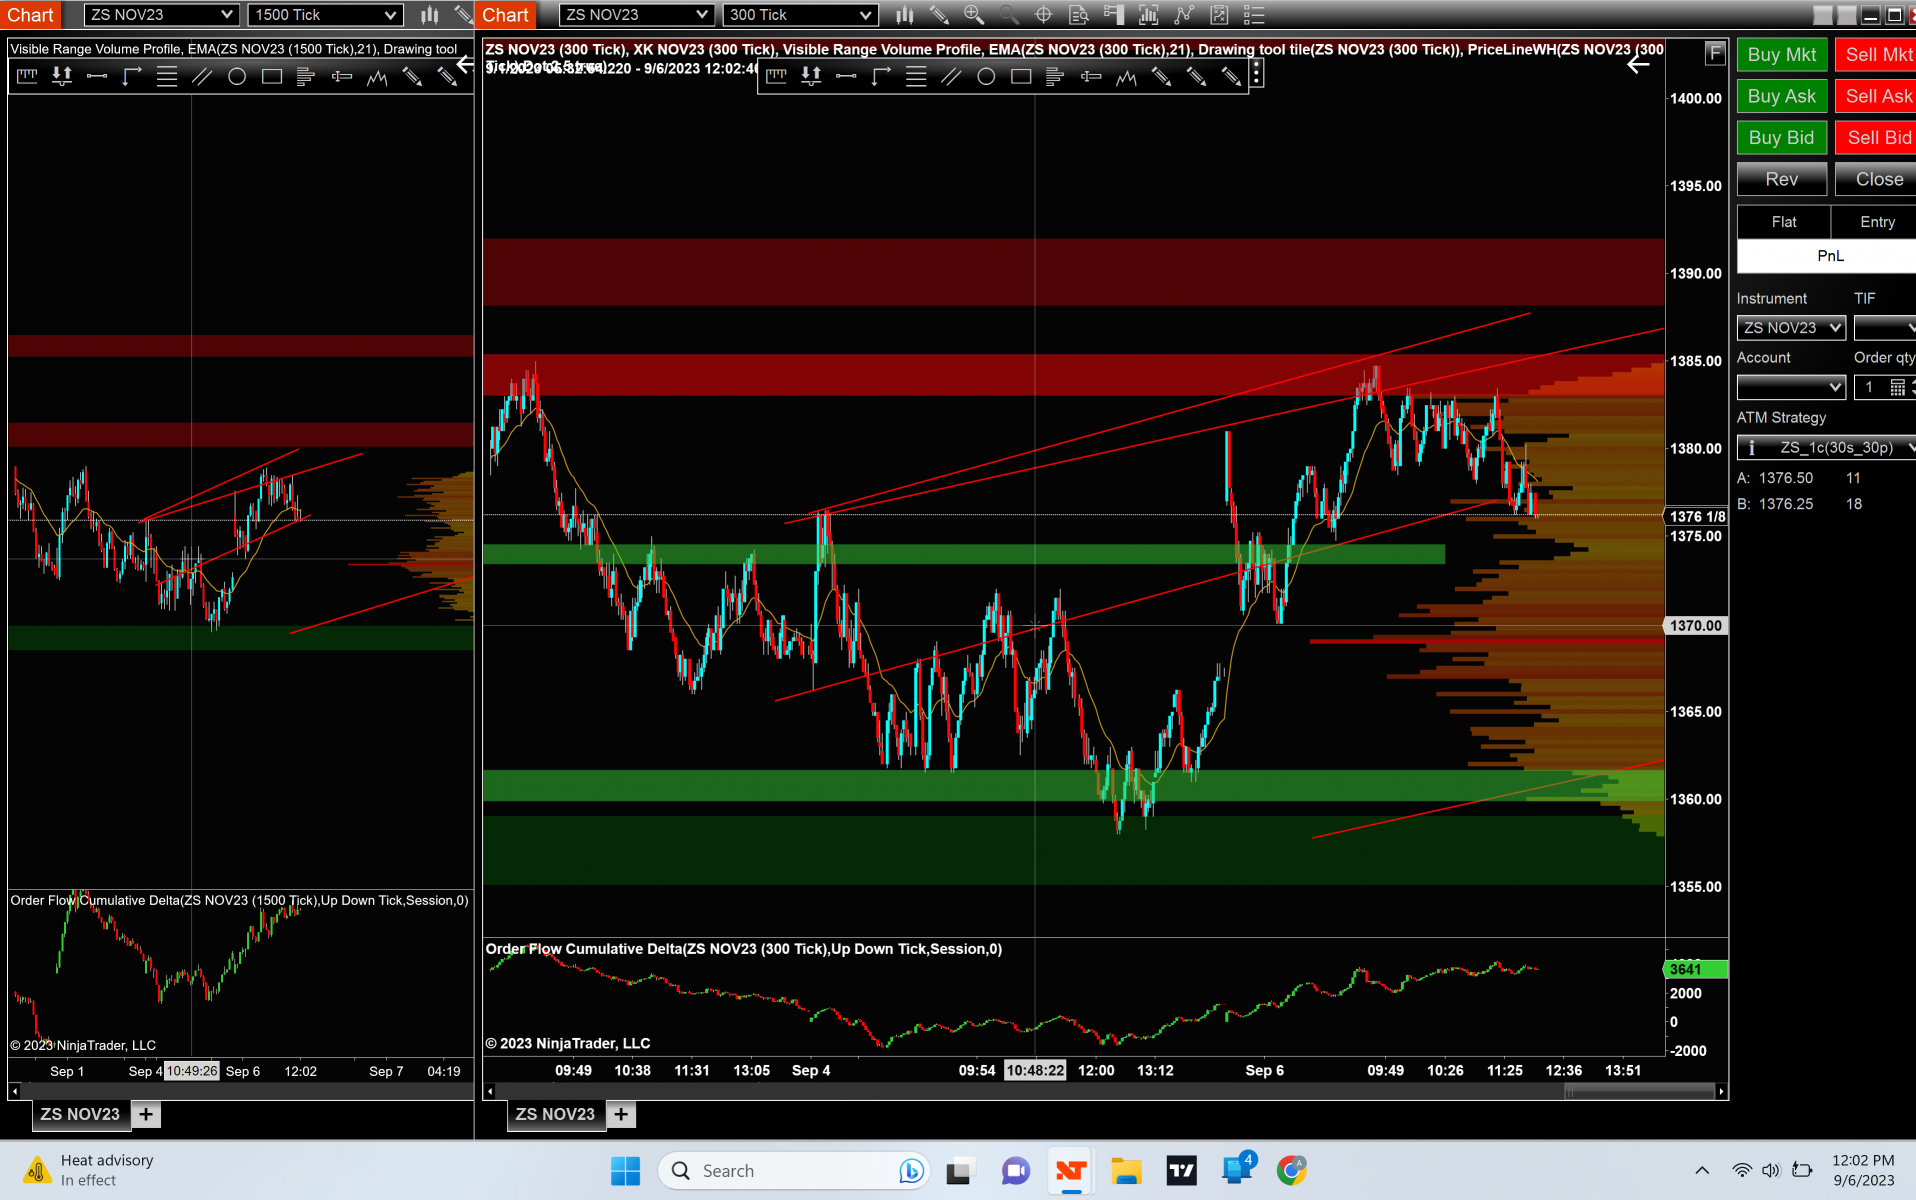Open the 300 Tick interval dropdown
Viewport: 1916px width, 1200px height.
[800, 15]
